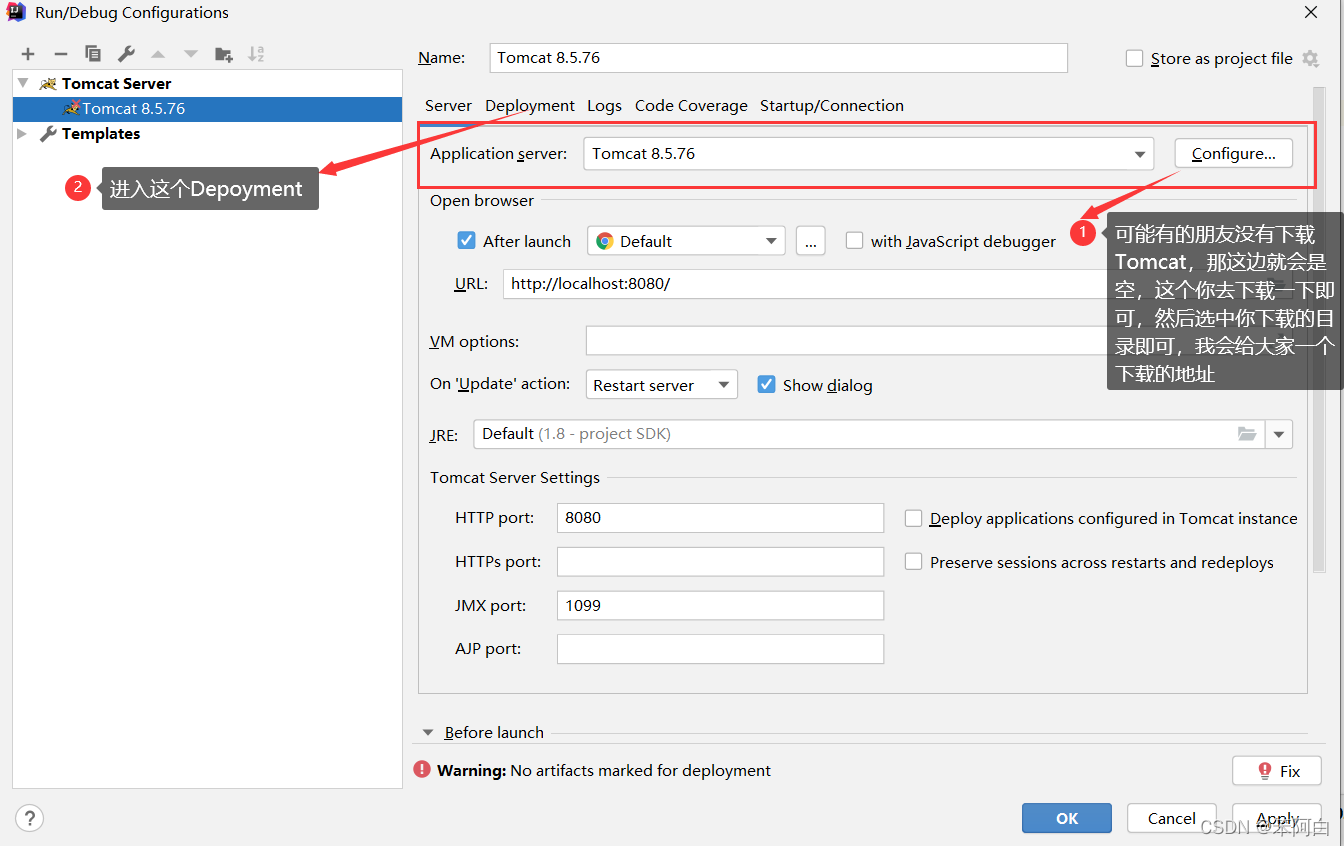1344x846 pixels.
Task: Click the IntelliJ icon in title bar
Action: (17, 13)
